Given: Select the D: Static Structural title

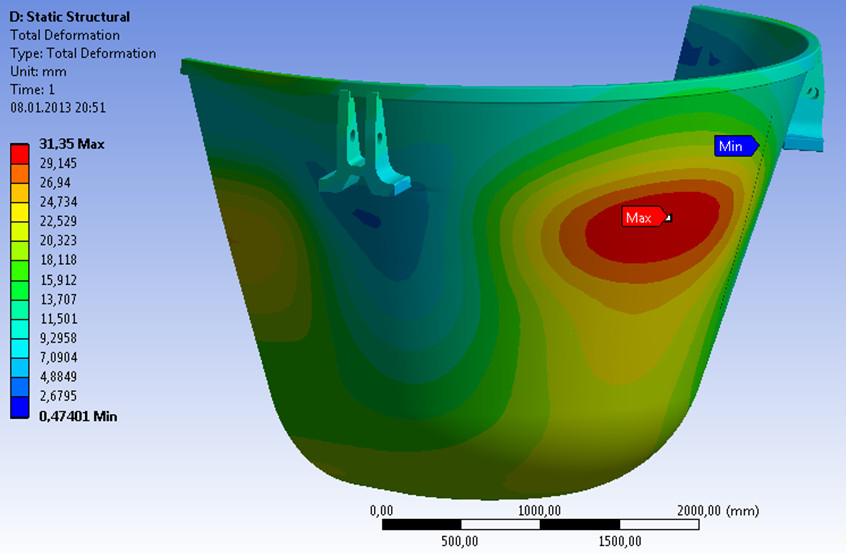Looking at the screenshot, I should pos(69,17).
